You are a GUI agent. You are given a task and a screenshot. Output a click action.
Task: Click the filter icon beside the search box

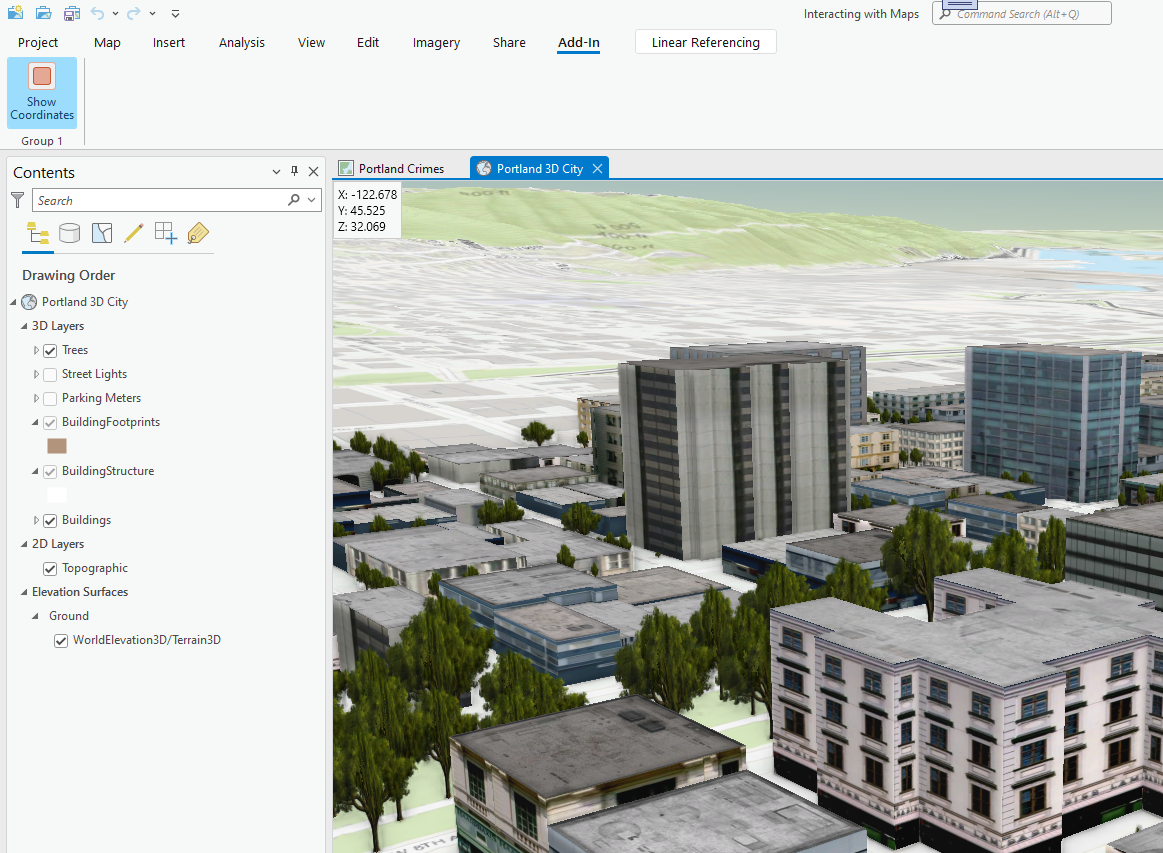17,199
